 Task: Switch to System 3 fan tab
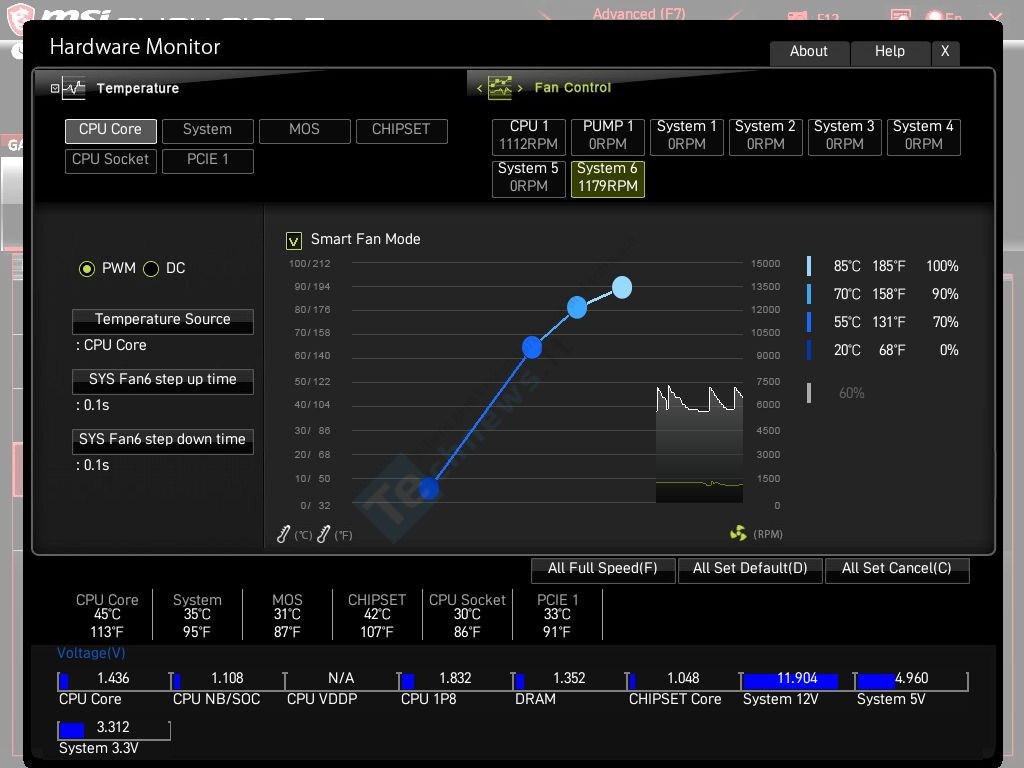tap(845, 136)
